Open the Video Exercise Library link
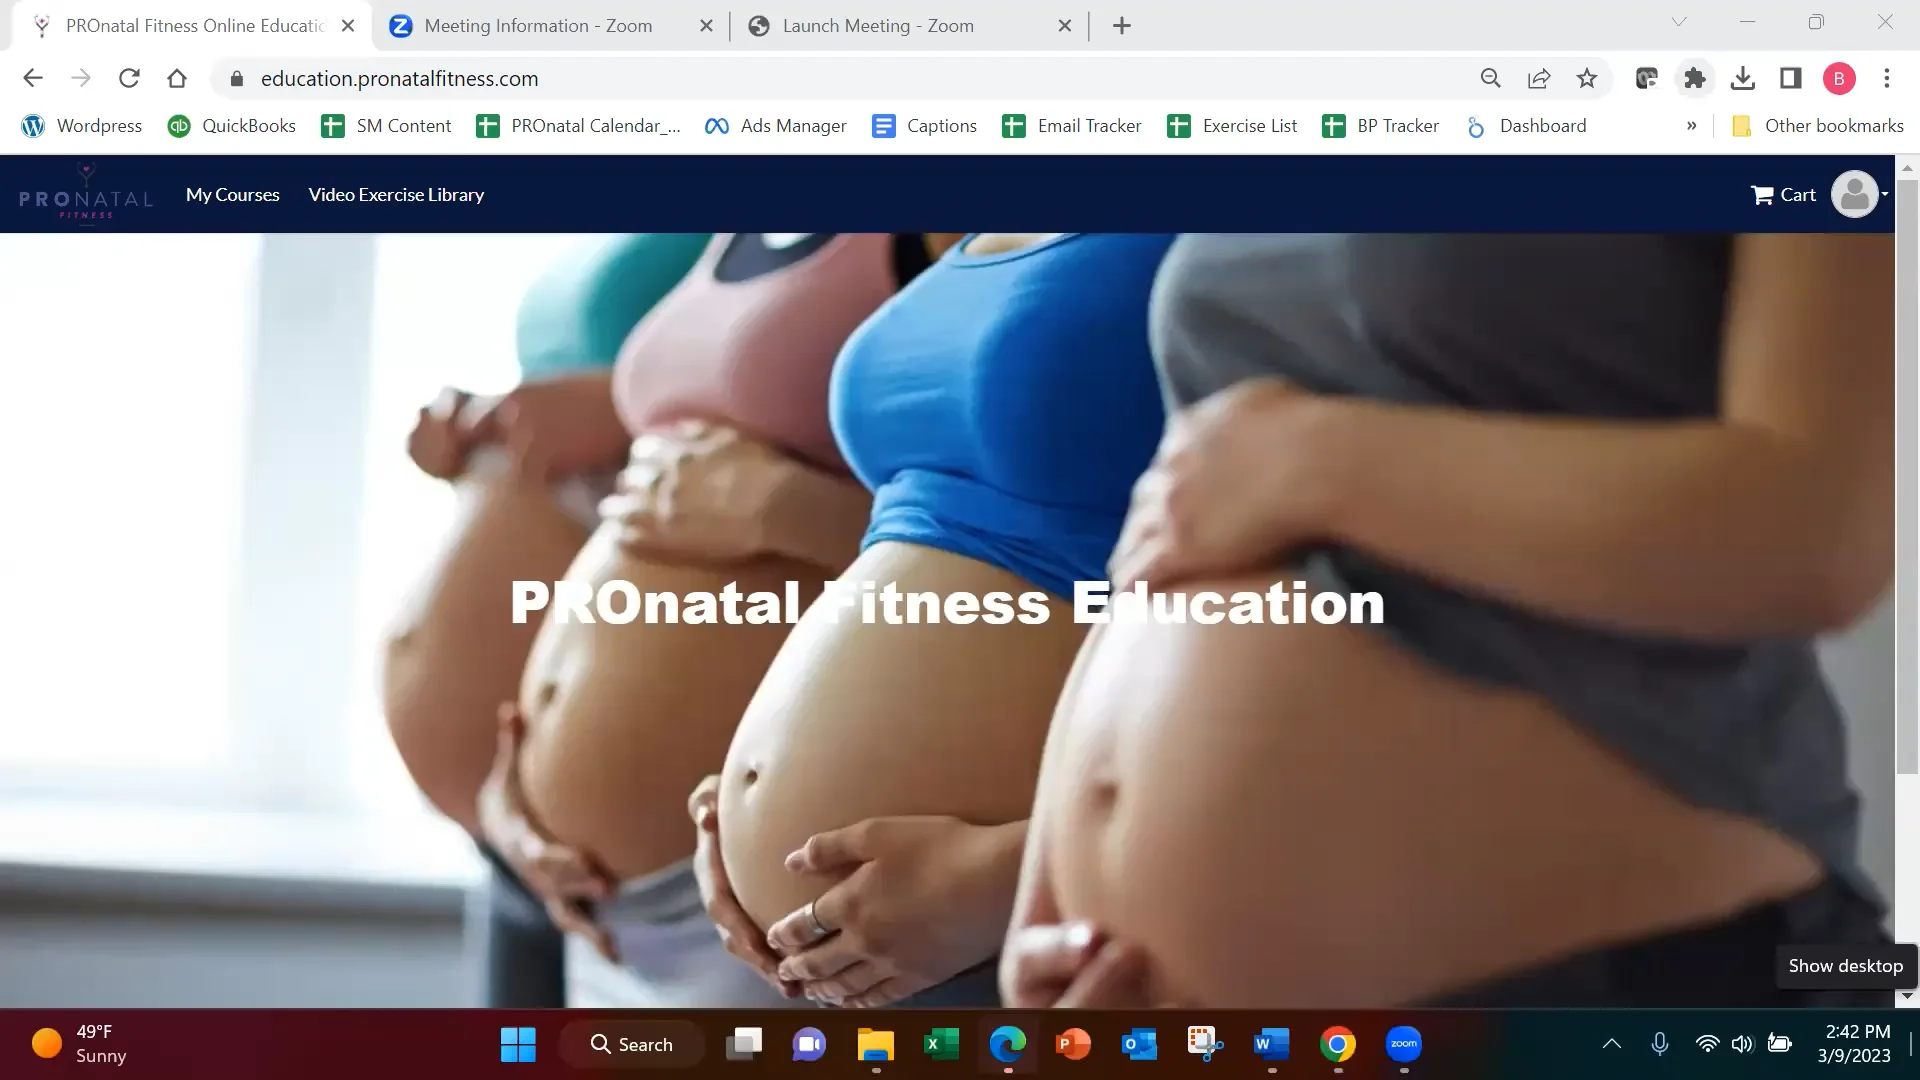The width and height of the screenshot is (1920, 1080). pos(396,194)
